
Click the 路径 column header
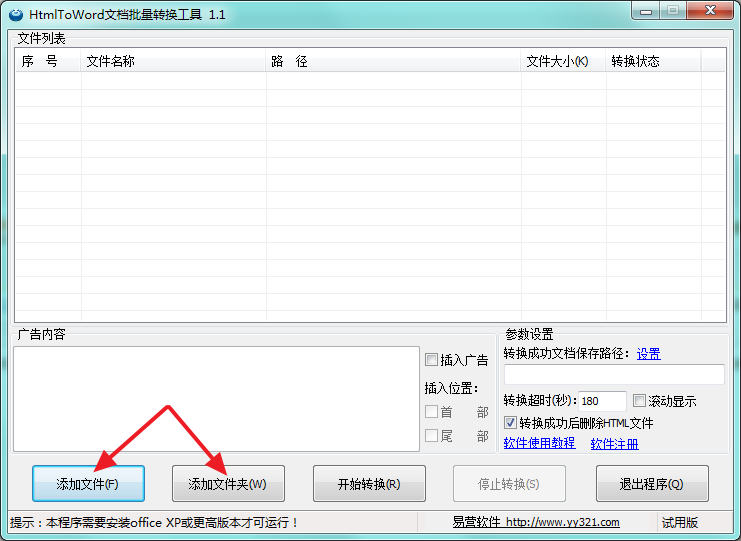click(x=393, y=61)
